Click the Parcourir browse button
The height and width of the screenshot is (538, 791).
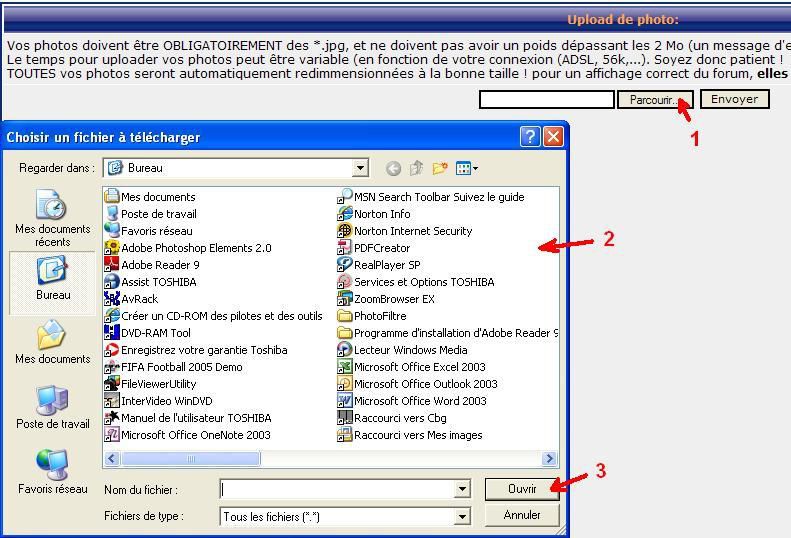tap(655, 99)
